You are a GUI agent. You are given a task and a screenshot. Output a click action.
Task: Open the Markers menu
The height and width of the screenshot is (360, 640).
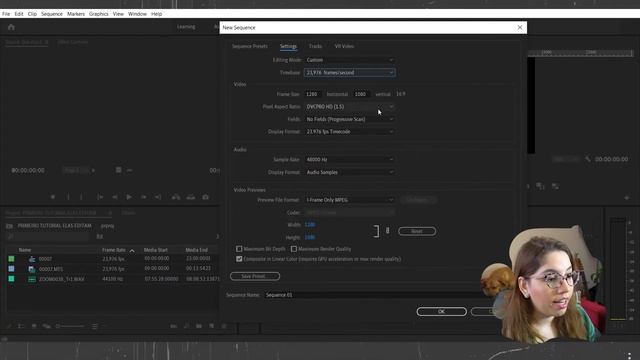(76, 14)
